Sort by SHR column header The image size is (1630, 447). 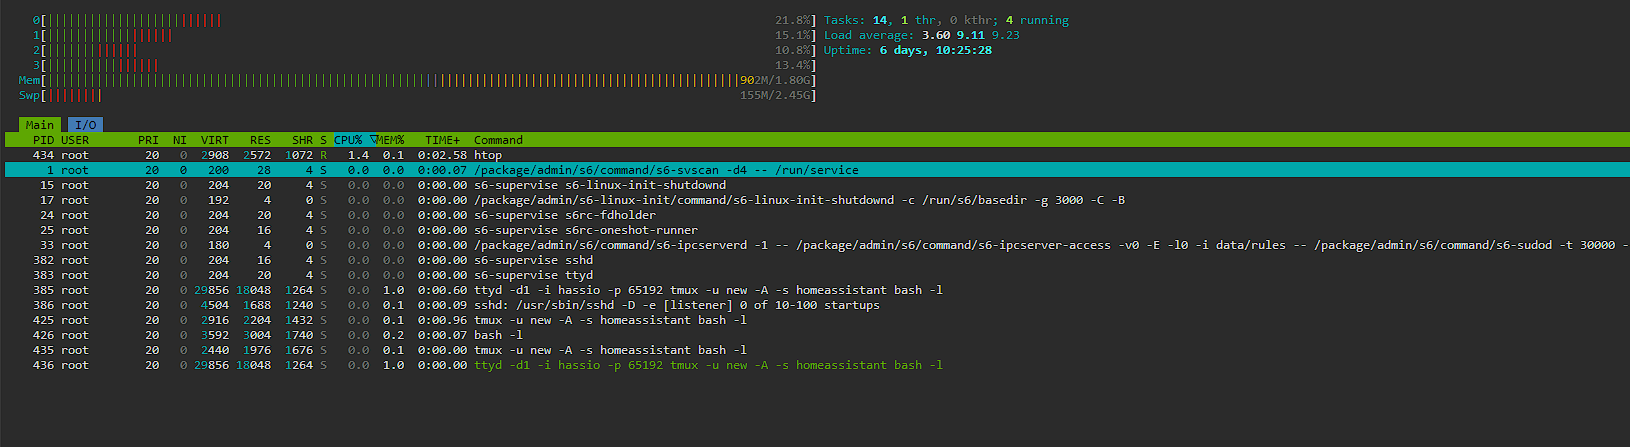click(x=302, y=140)
